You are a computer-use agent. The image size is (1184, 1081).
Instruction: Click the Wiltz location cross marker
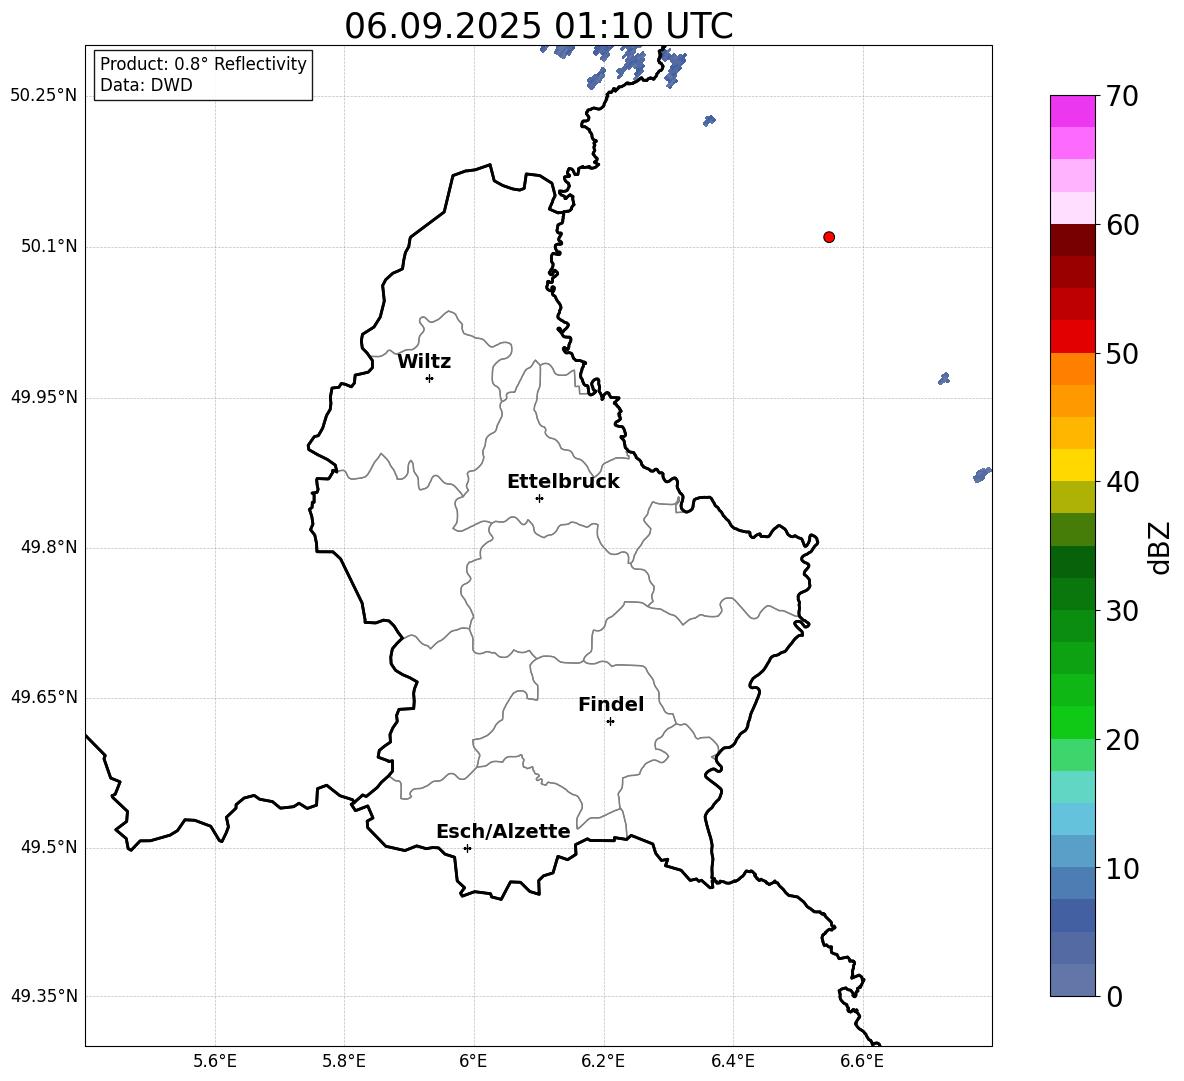coord(430,378)
